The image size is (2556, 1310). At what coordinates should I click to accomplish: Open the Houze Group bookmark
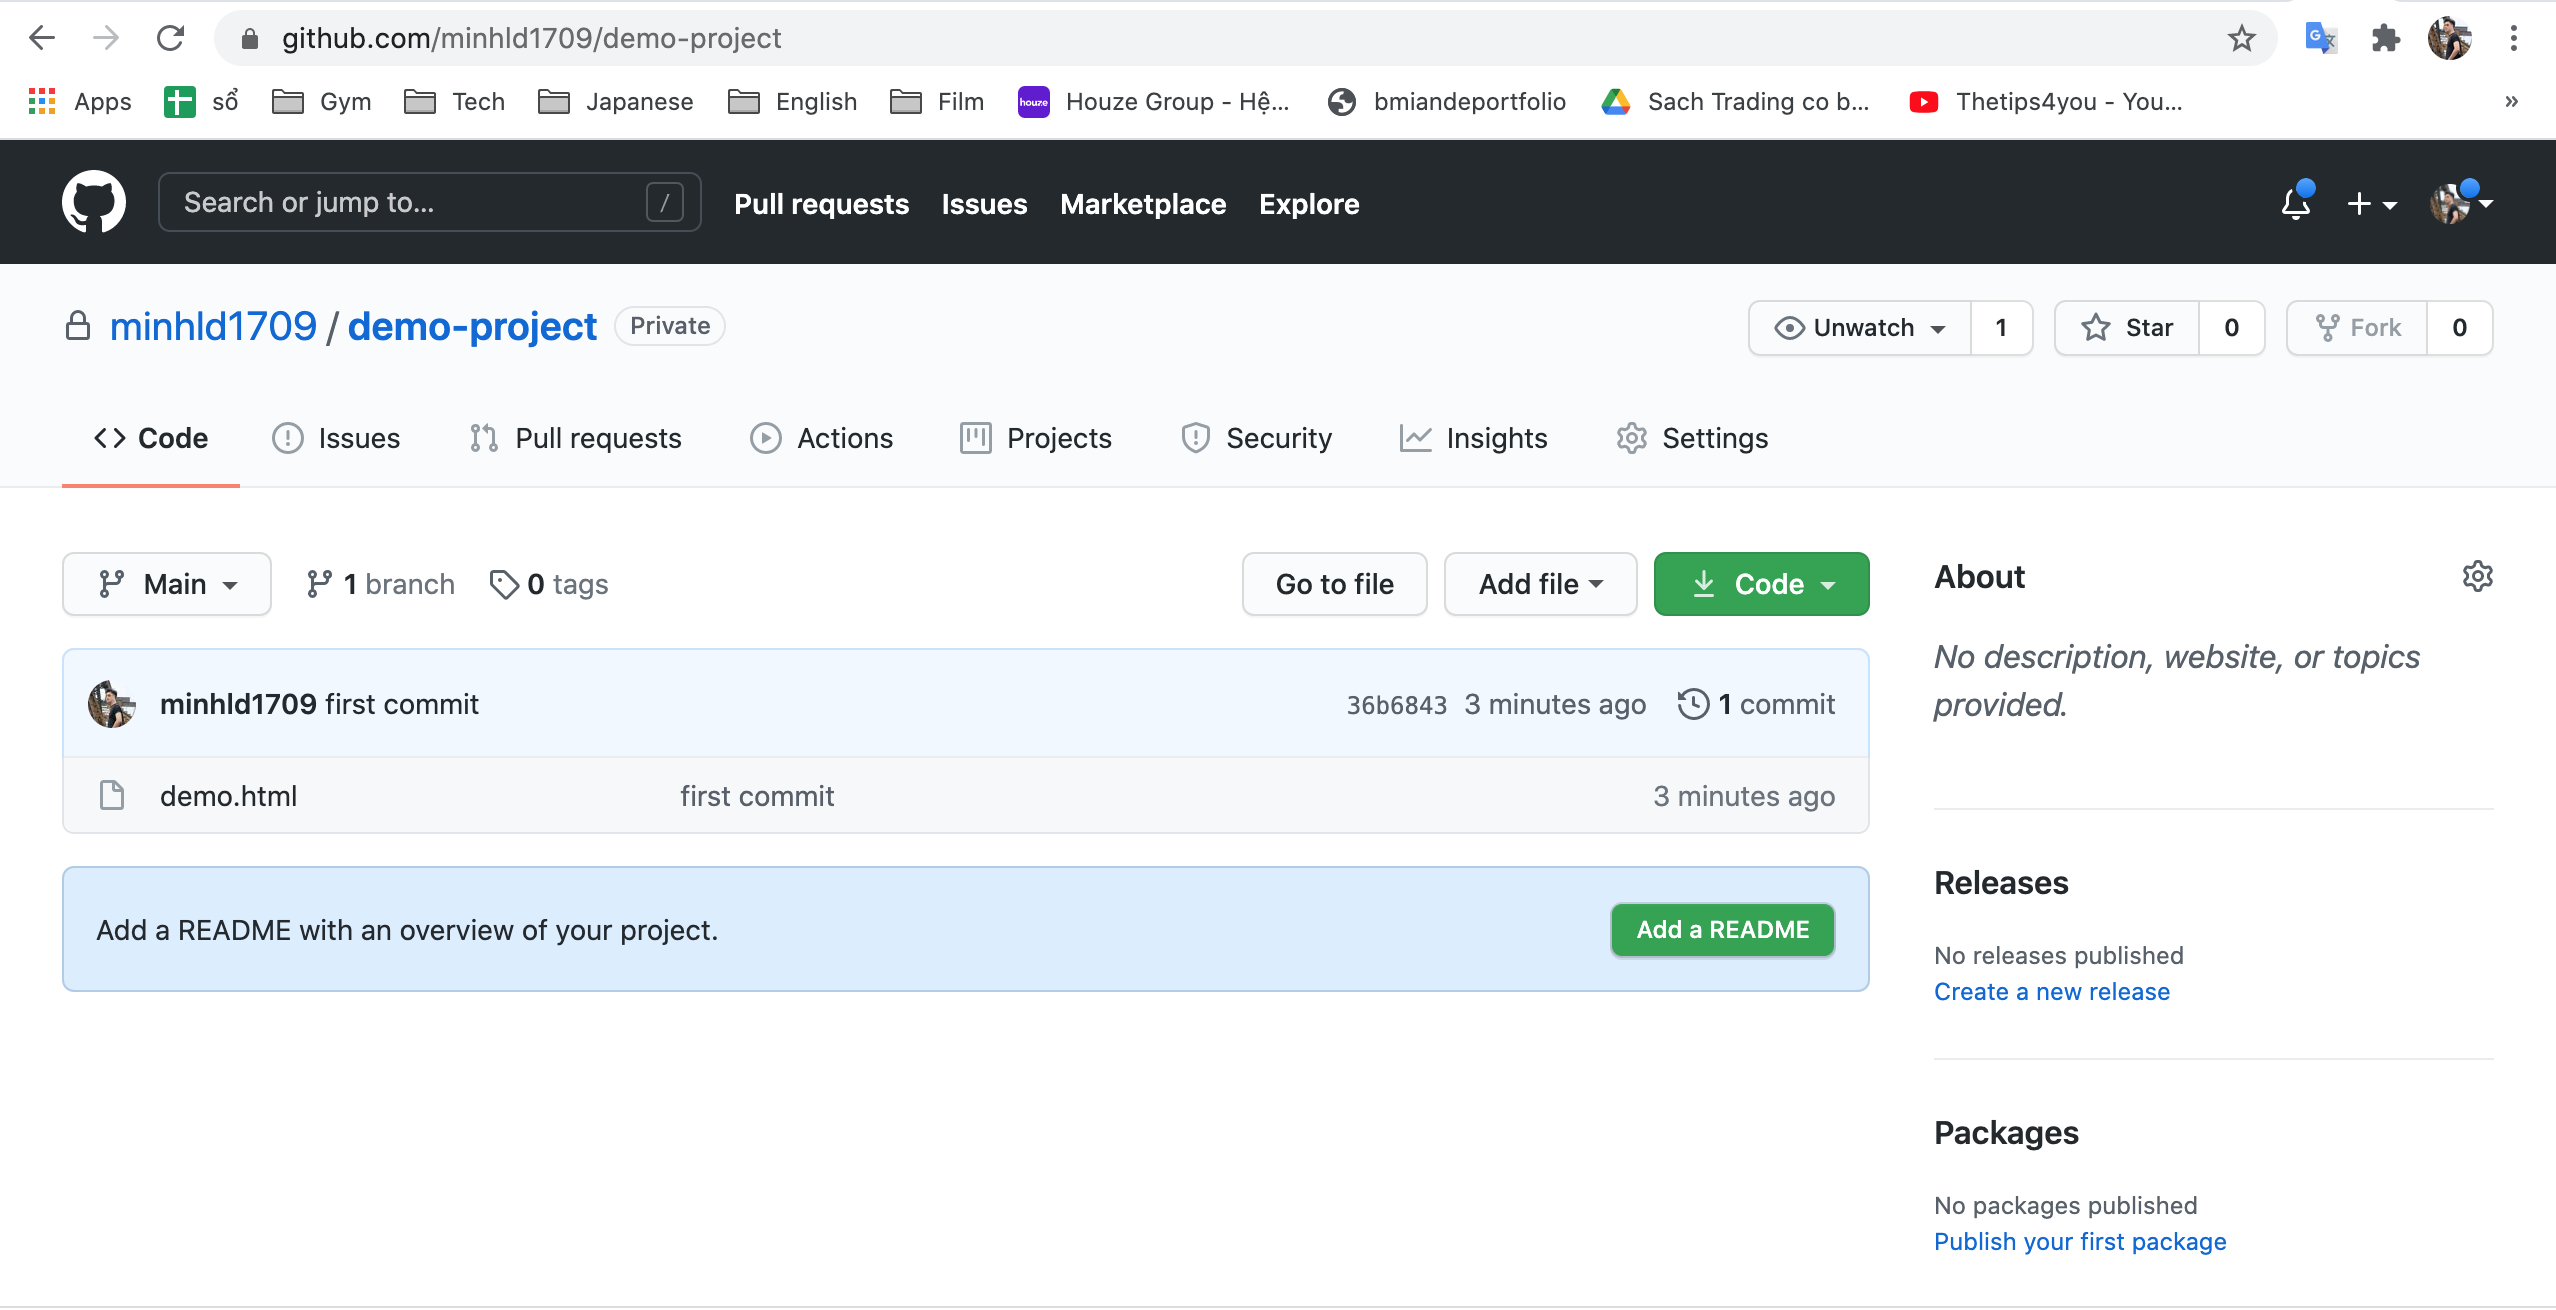pyautogui.click(x=1153, y=101)
